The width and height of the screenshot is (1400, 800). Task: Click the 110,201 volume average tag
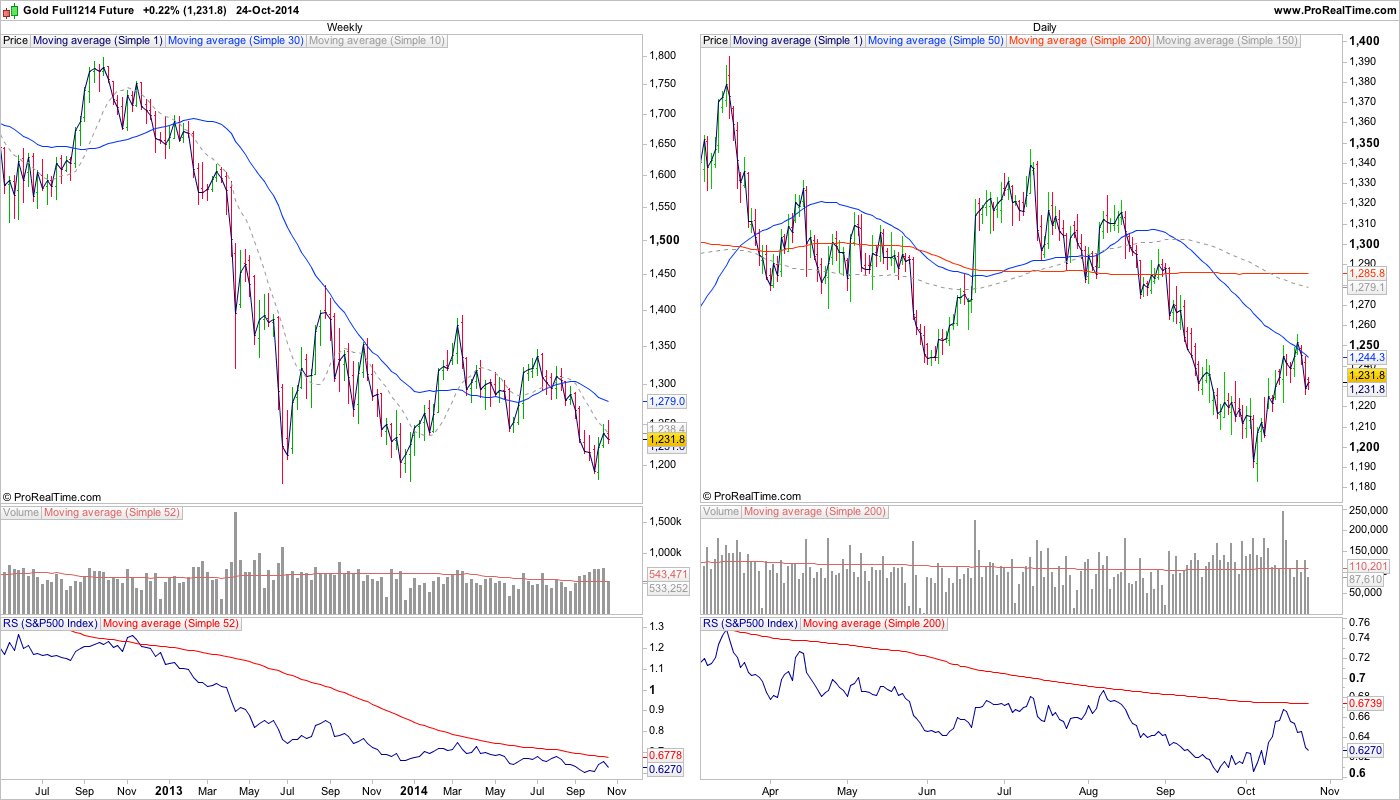point(1367,567)
